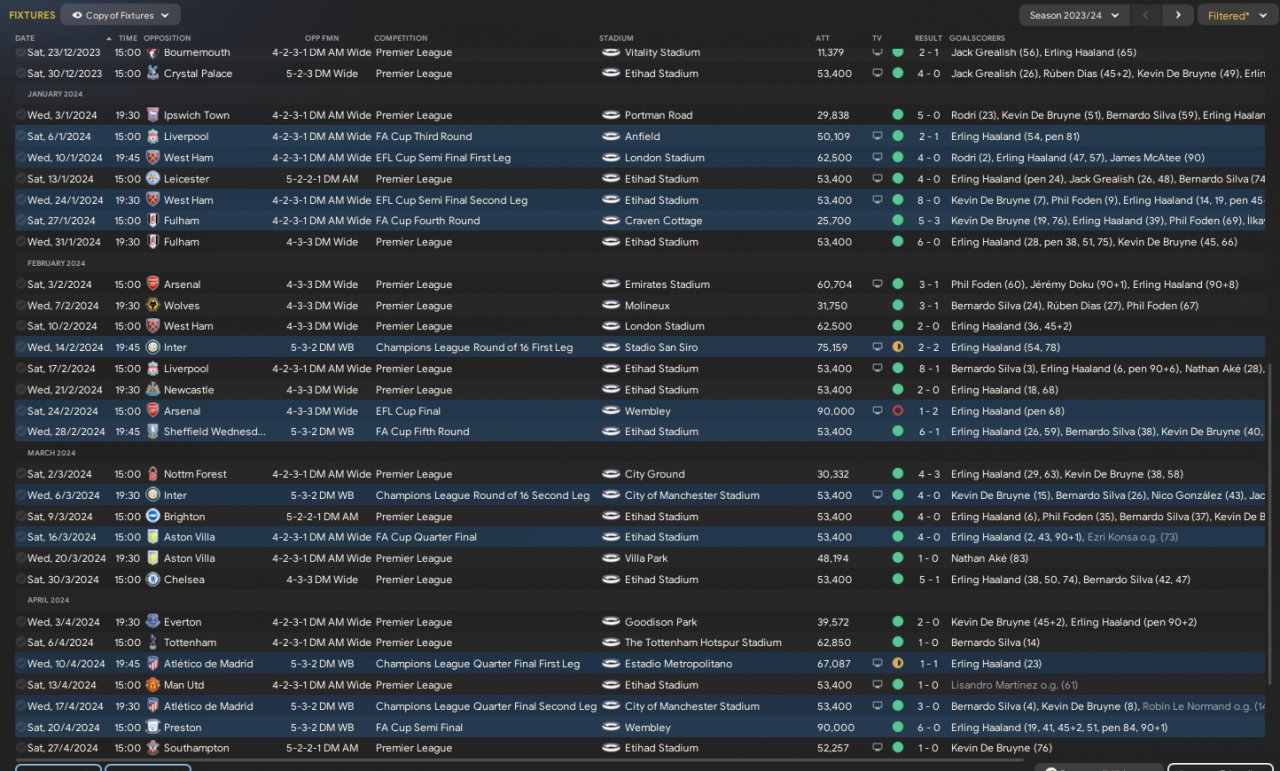Toggle the checkmark on the Nottm Forest fixture
Image resolution: width=1280 pixels, height=771 pixels.
tap(20, 474)
